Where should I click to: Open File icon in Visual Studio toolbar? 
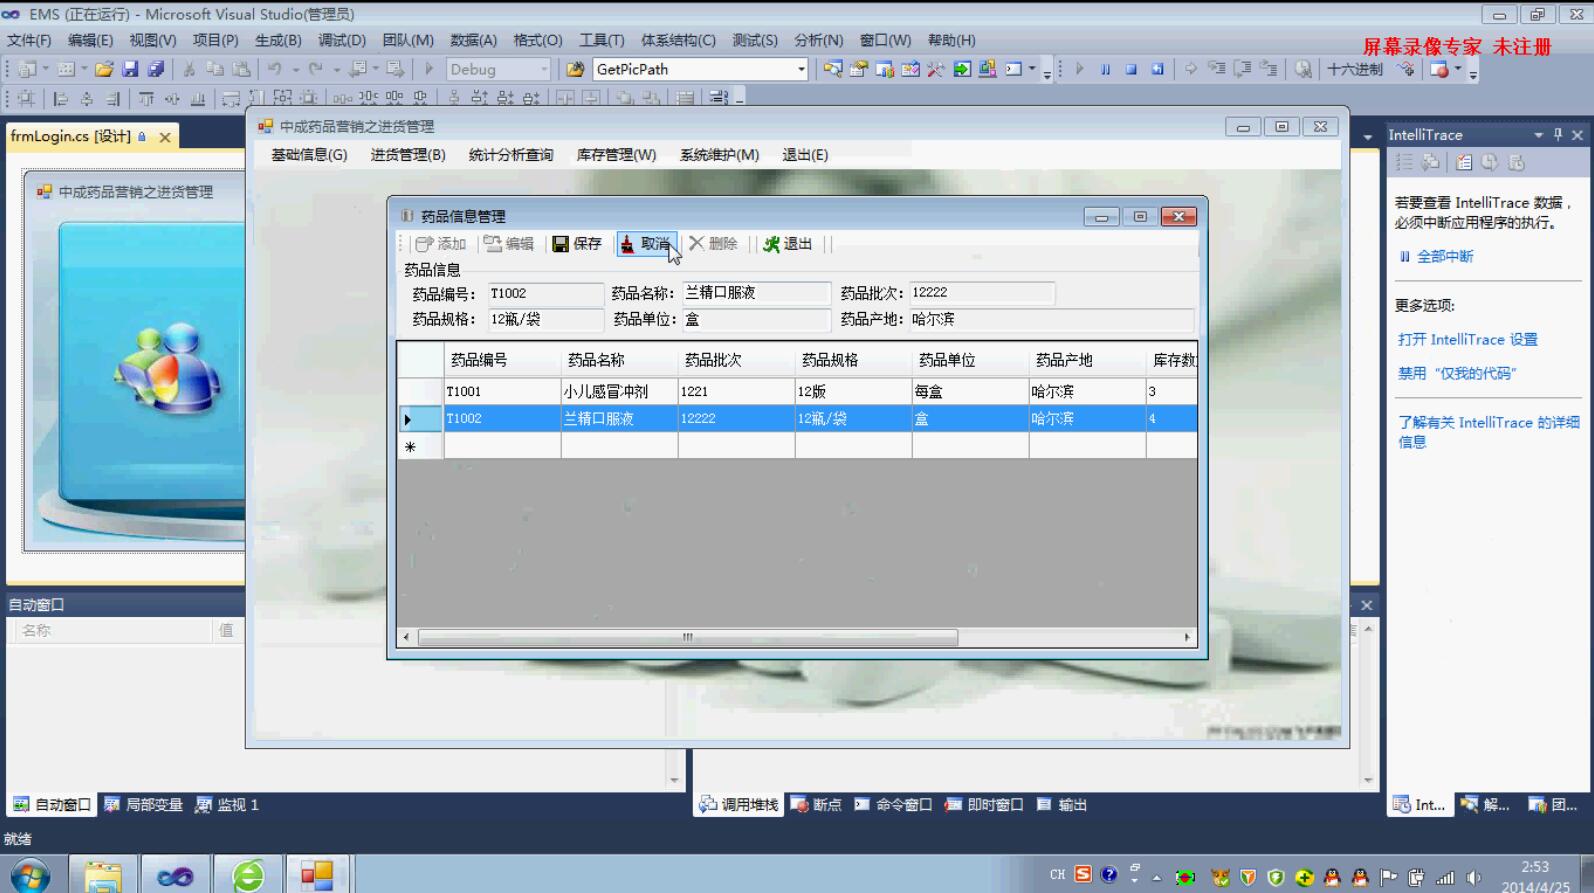(104, 69)
